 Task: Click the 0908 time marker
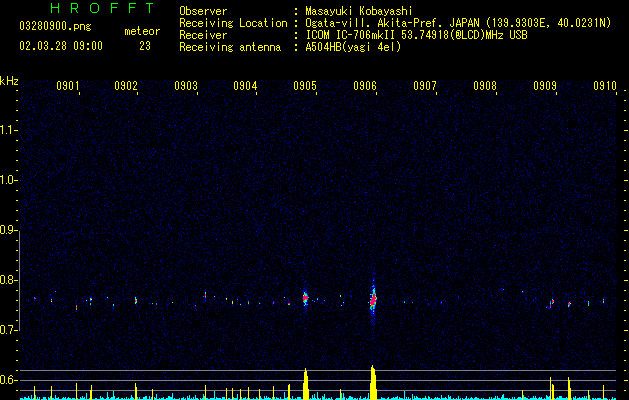pos(485,86)
